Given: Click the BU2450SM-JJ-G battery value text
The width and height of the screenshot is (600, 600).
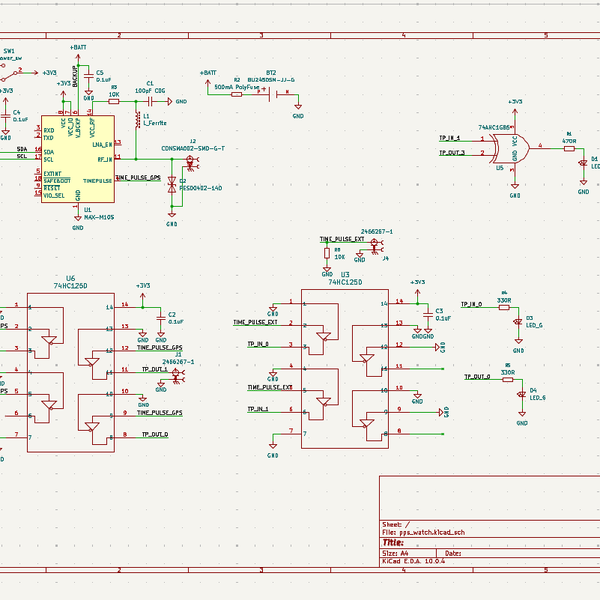Looking at the screenshot, I should click(271, 80).
